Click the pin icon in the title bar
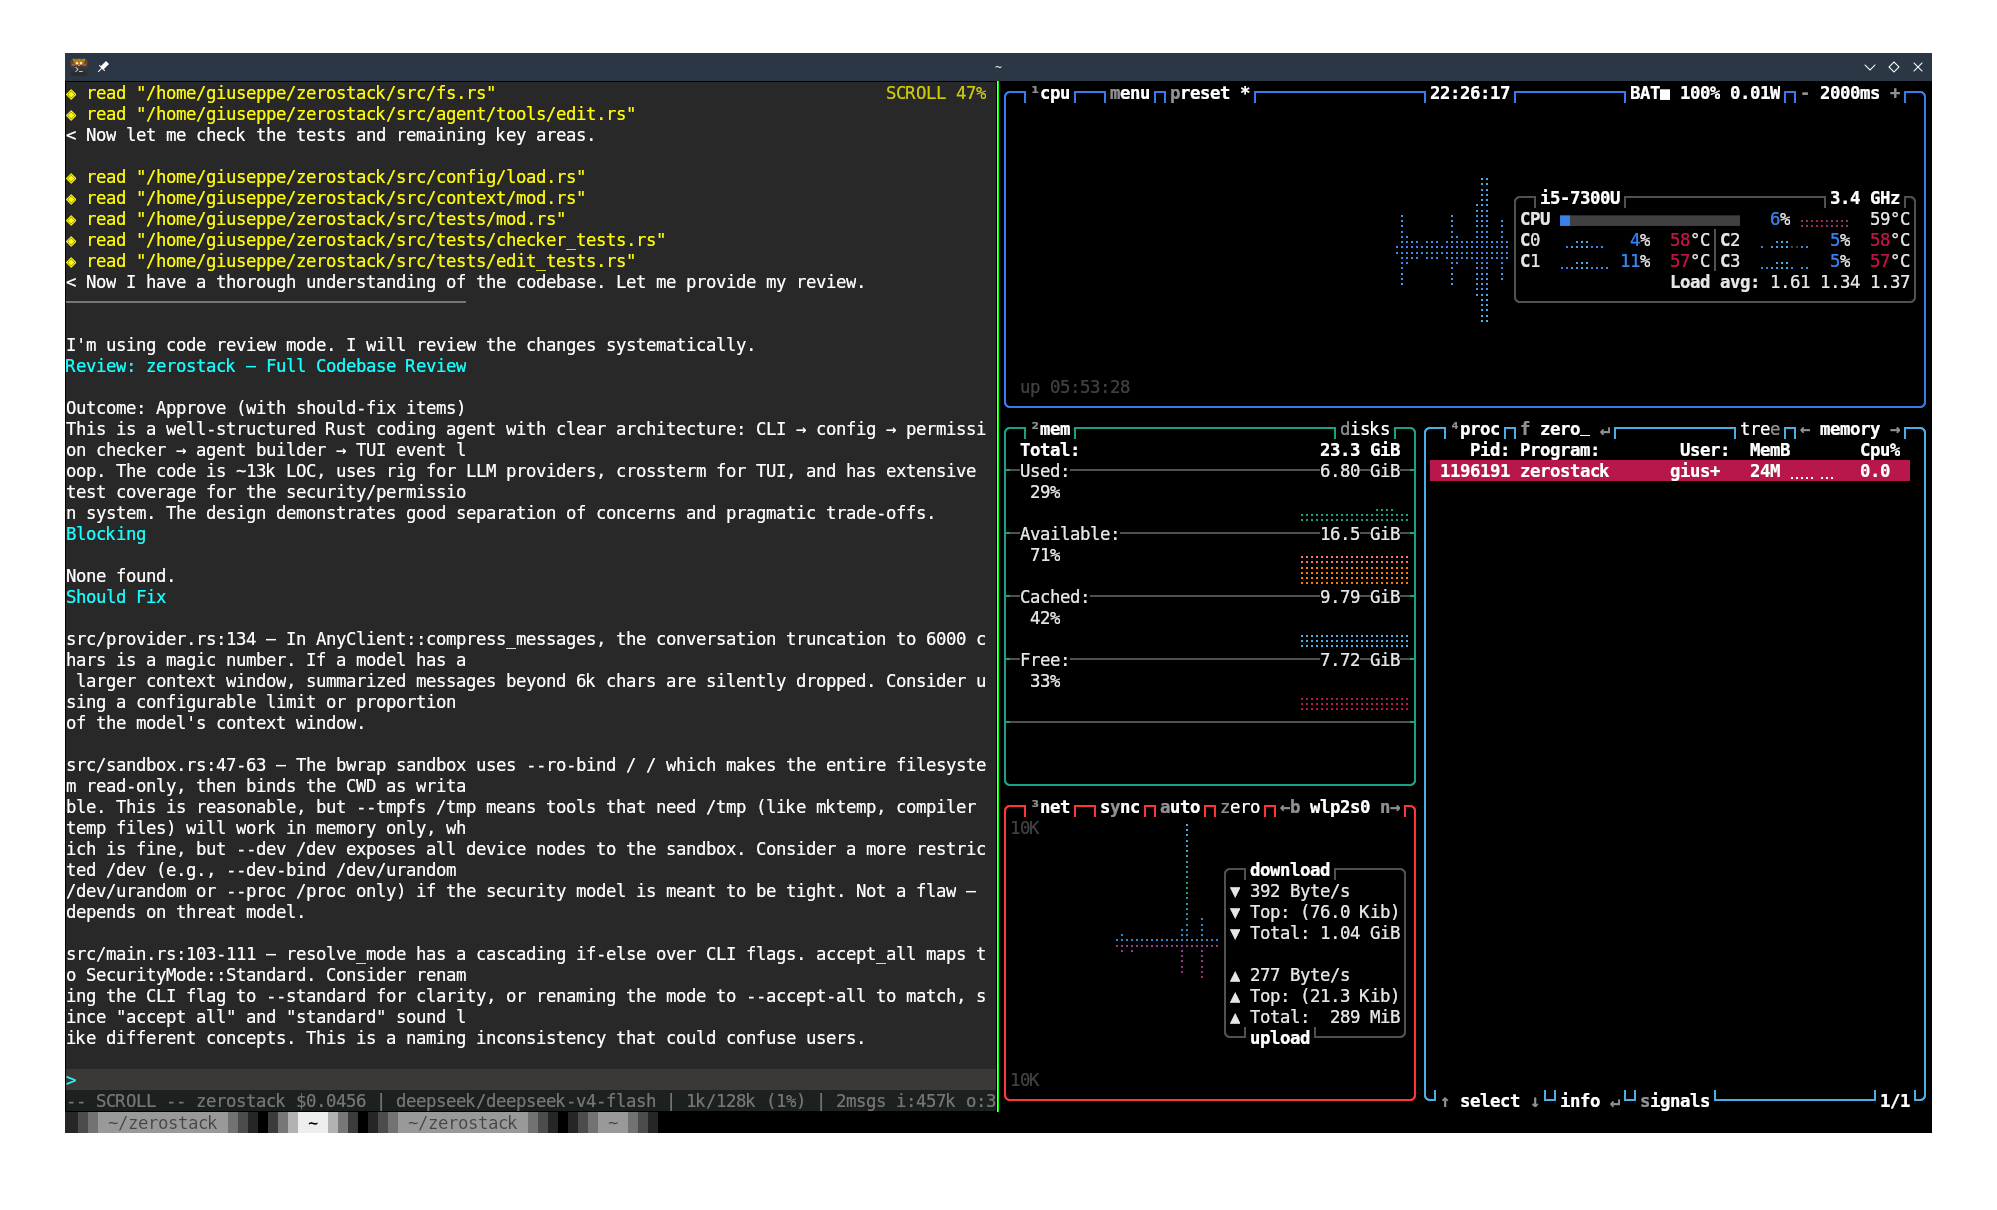This screenshot has width=1997, height=1210. (x=103, y=66)
